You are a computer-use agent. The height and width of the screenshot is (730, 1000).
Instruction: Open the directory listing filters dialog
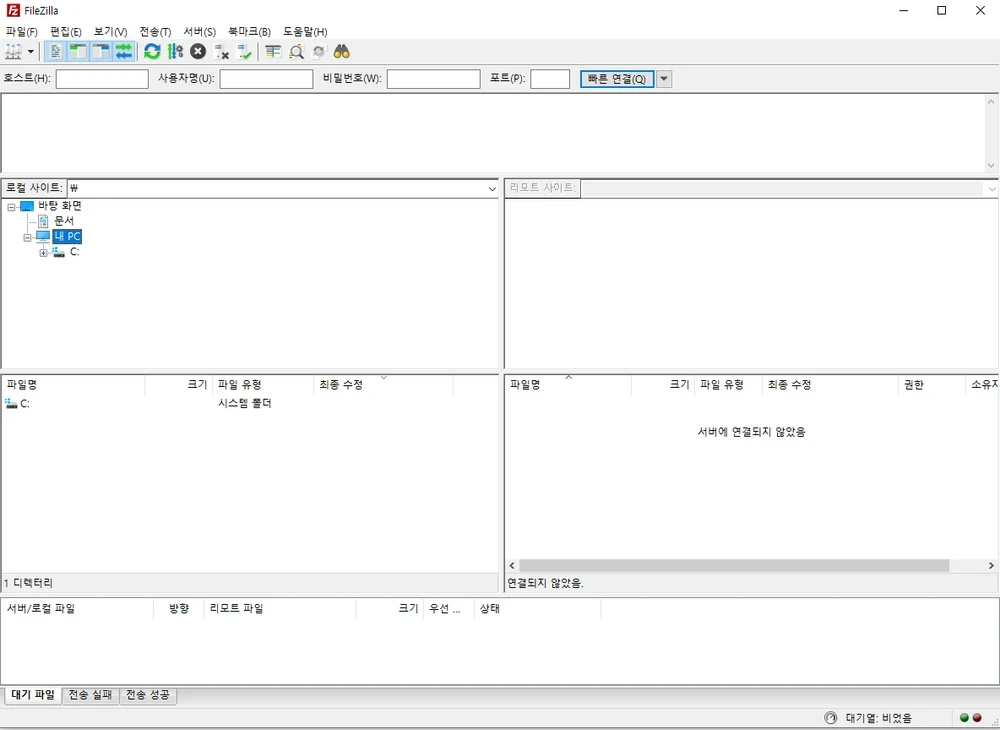(x=273, y=52)
